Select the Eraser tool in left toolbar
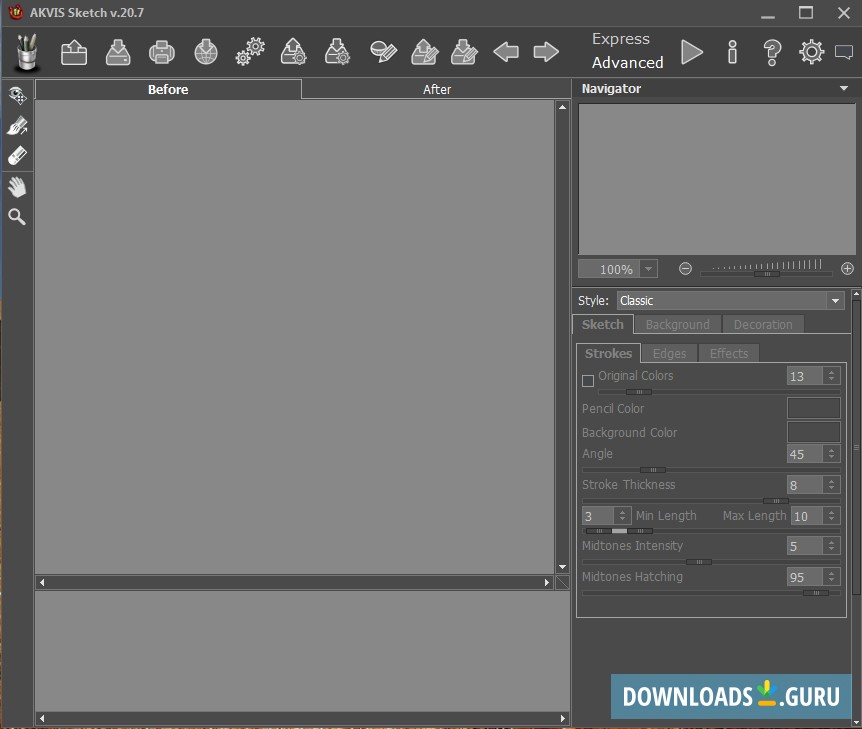 coord(17,157)
